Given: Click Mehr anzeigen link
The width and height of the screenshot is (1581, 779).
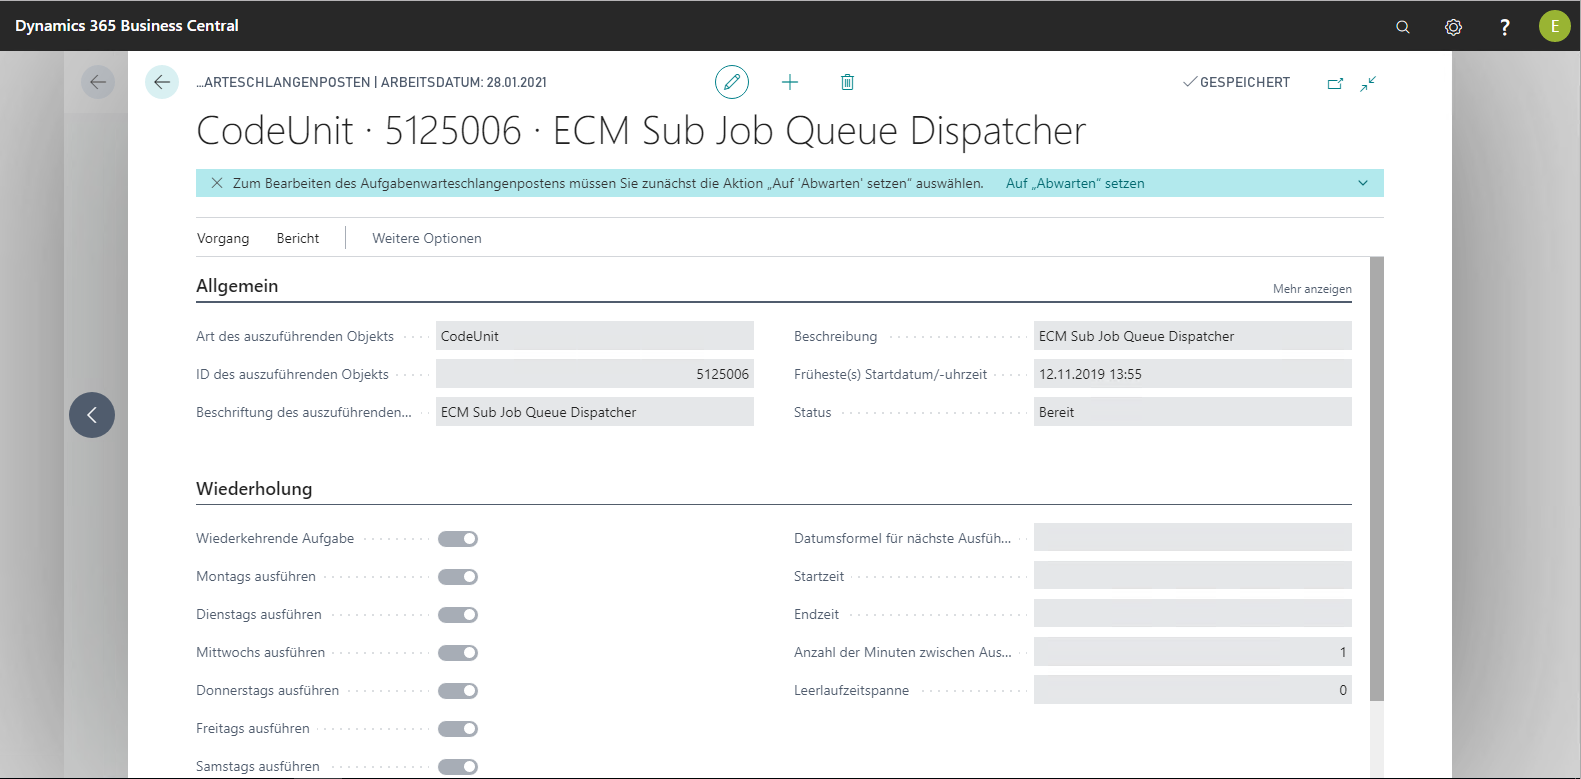Looking at the screenshot, I should pos(1312,289).
